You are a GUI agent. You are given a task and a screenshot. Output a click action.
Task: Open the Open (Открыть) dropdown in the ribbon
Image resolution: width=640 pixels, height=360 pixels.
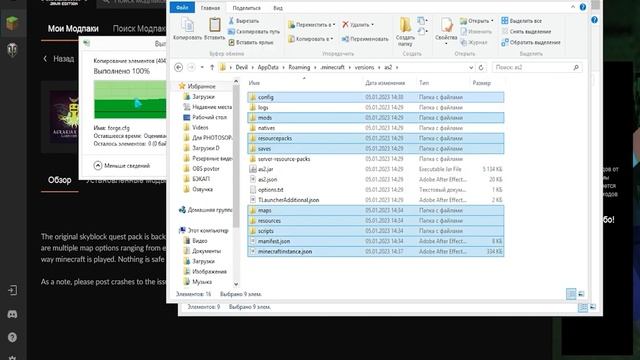pyautogui.click(x=476, y=21)
